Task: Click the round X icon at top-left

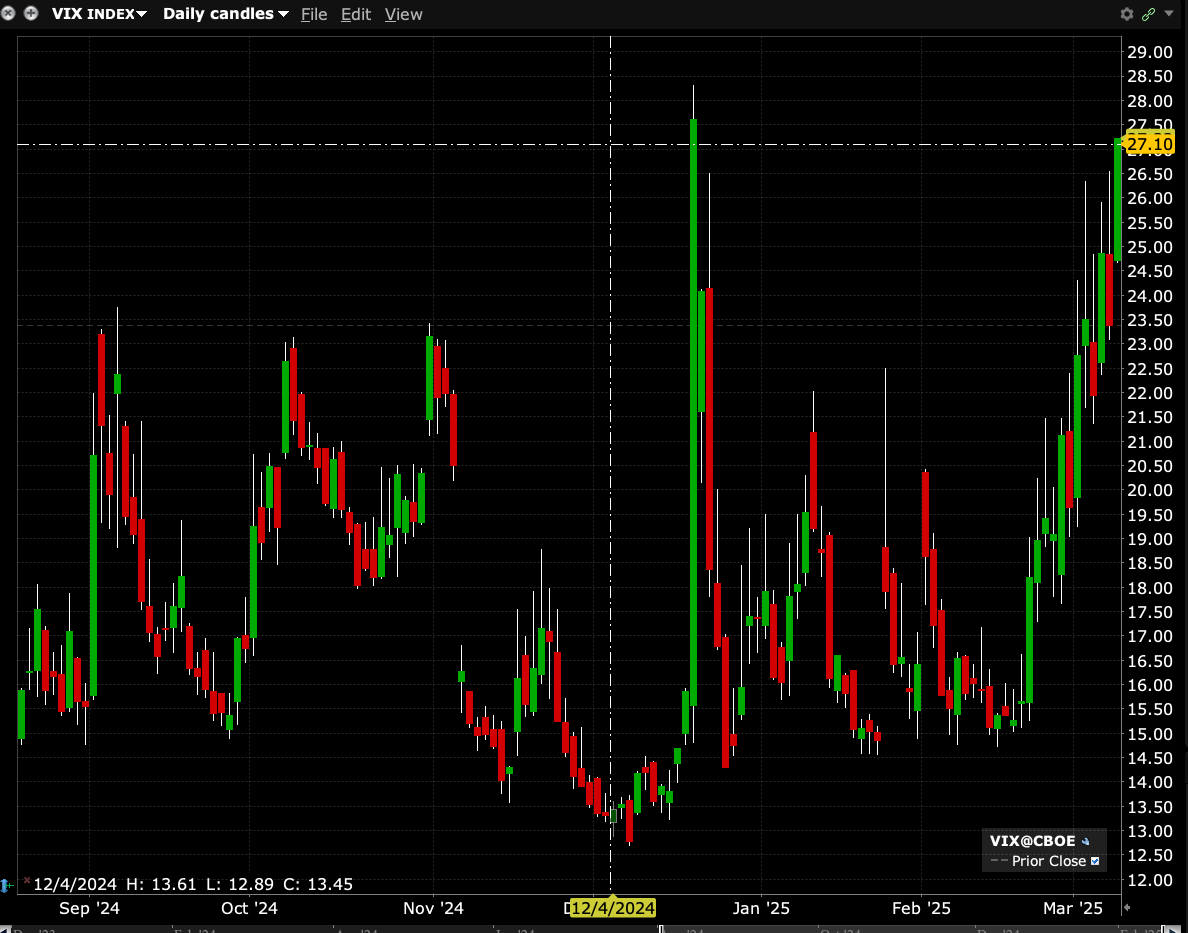Action: pyautogui.click(x=12, y=14)
